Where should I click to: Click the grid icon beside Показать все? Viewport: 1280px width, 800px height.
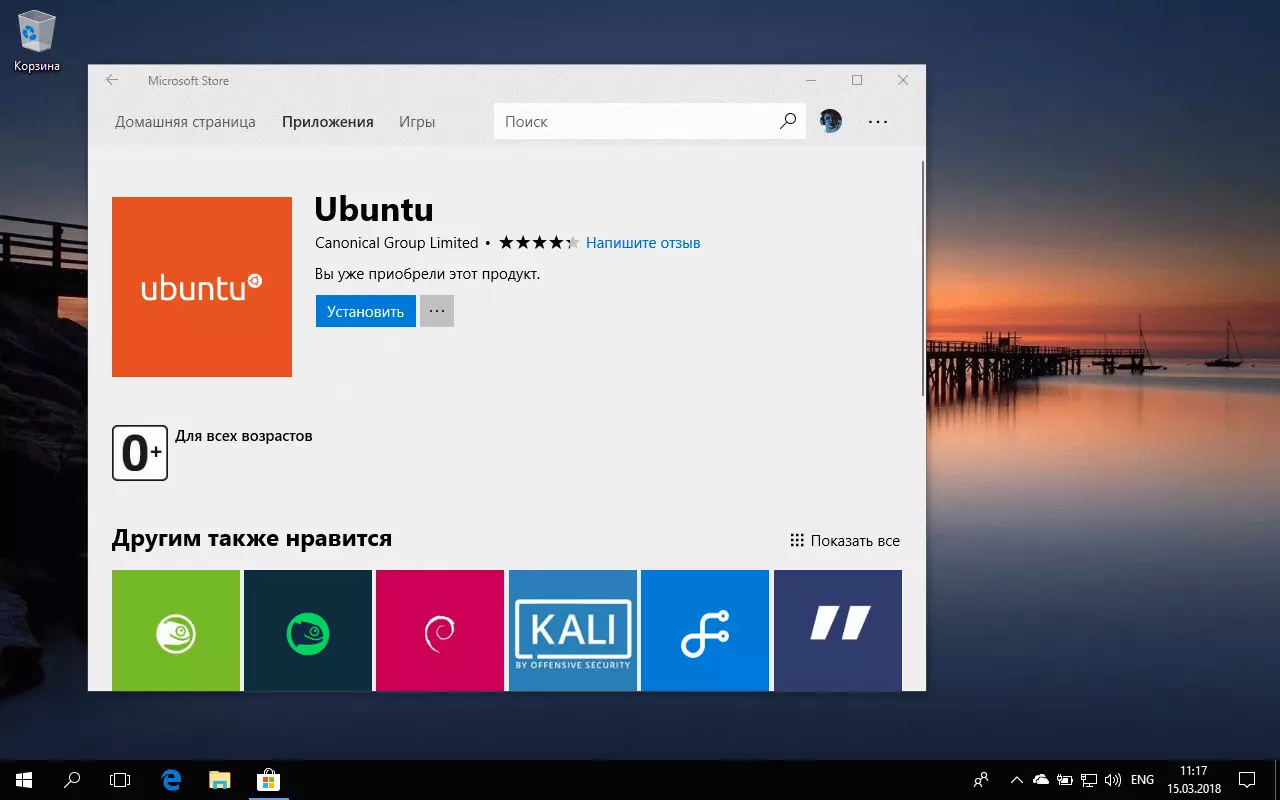797,540
